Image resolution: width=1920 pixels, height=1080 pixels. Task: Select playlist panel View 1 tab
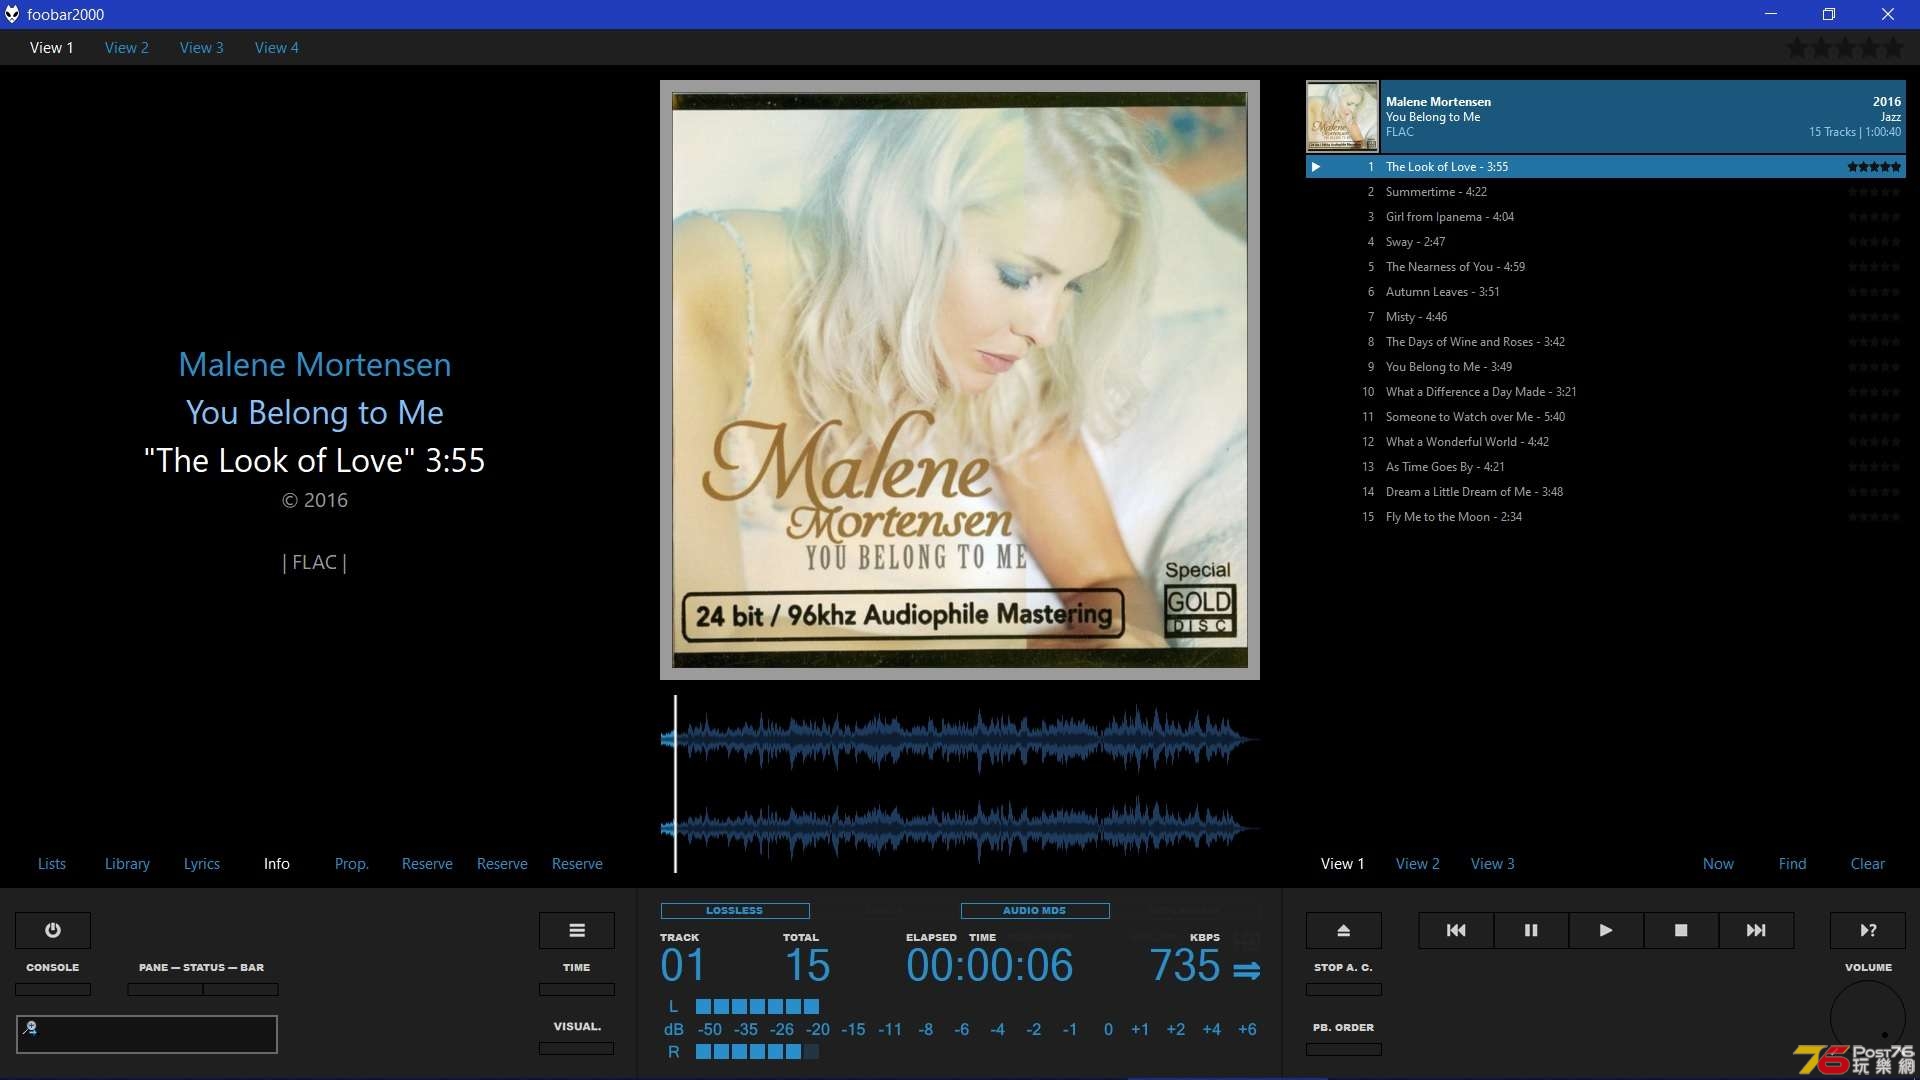point(1343,864)
